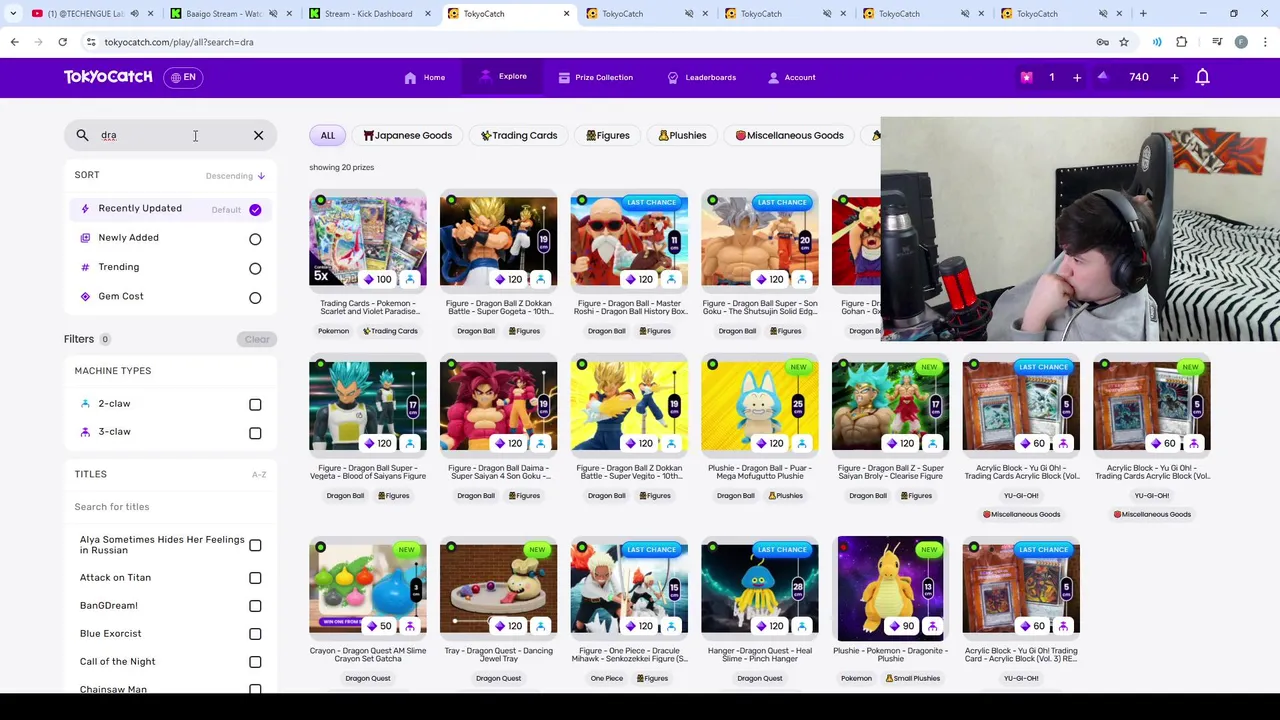Click Search for titles field
Viewport: 1280px width, 720px height.
tap(170, 507)
